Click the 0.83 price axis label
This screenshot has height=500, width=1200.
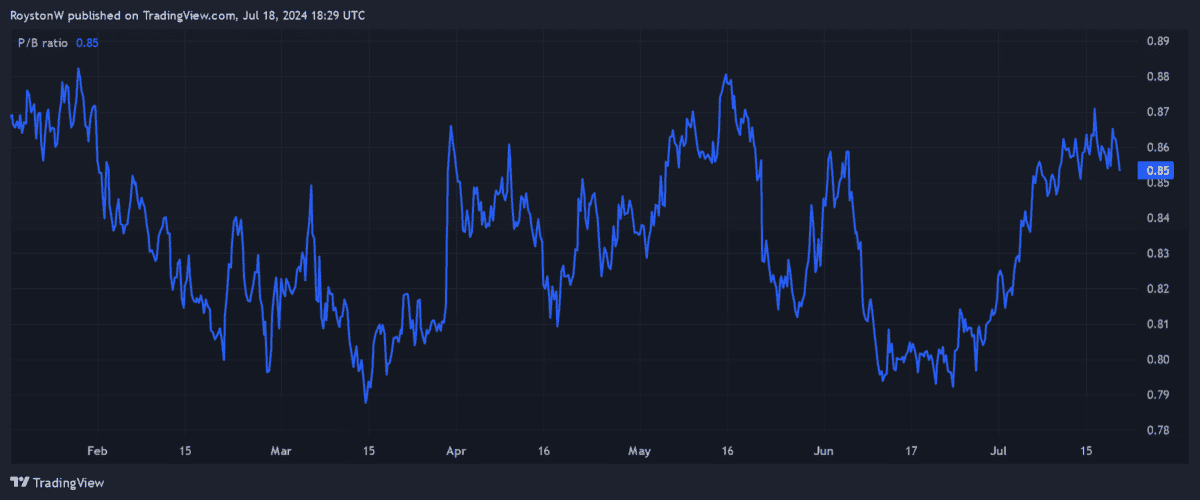point(1157,254)
